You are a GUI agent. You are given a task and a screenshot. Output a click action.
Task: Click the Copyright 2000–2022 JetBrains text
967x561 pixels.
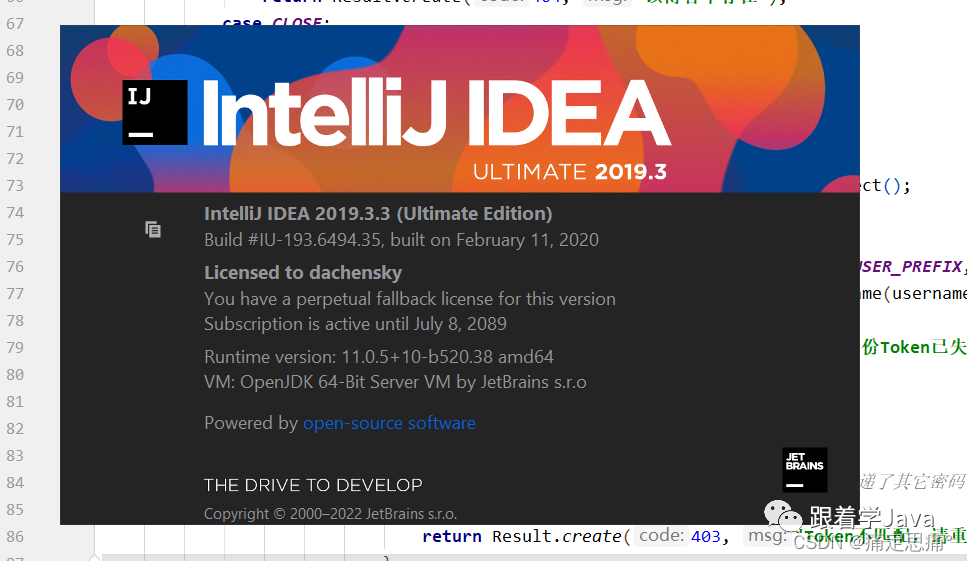[x=331, y=514]
